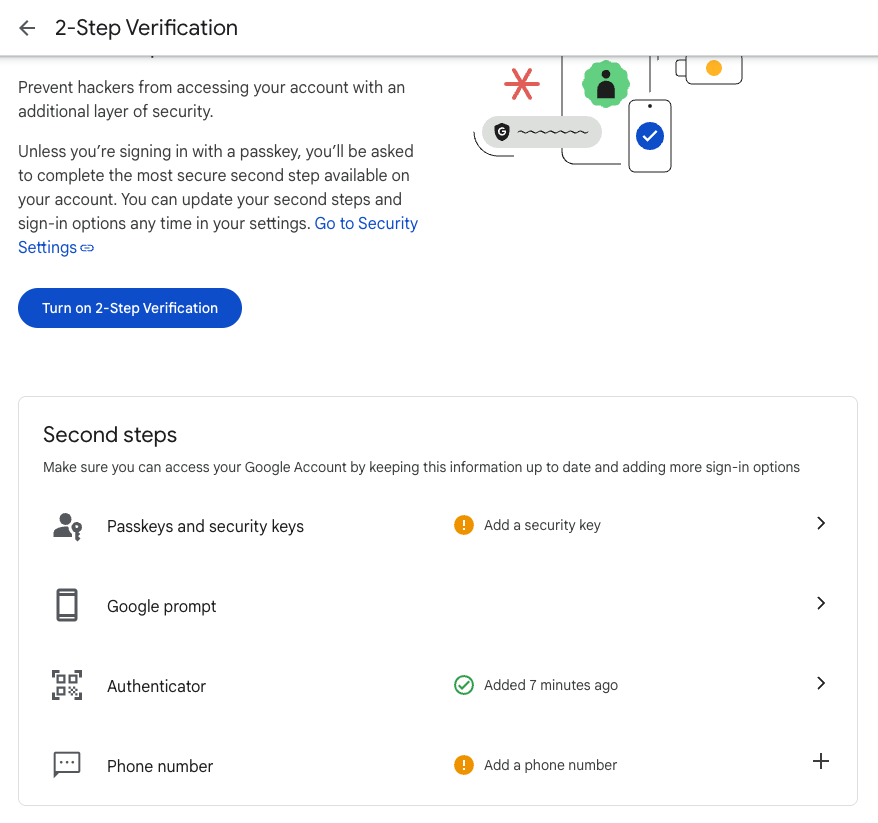878x823 pixels.
Task: Click the green checkmark beside Added 7 minutes ago
Action: click(464, 685)
